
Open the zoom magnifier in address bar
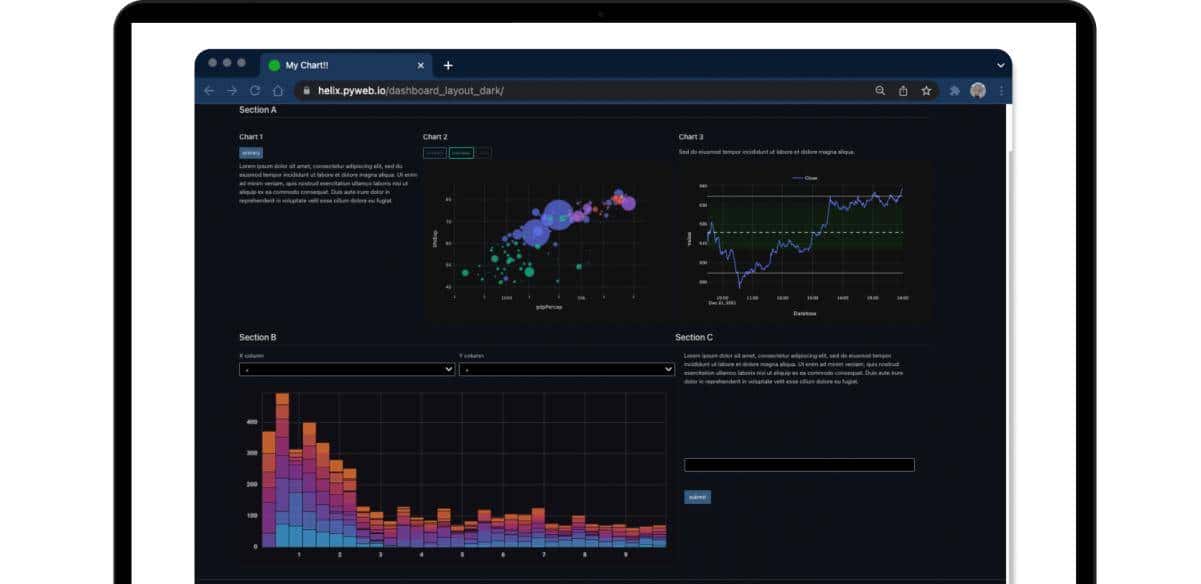880,90
